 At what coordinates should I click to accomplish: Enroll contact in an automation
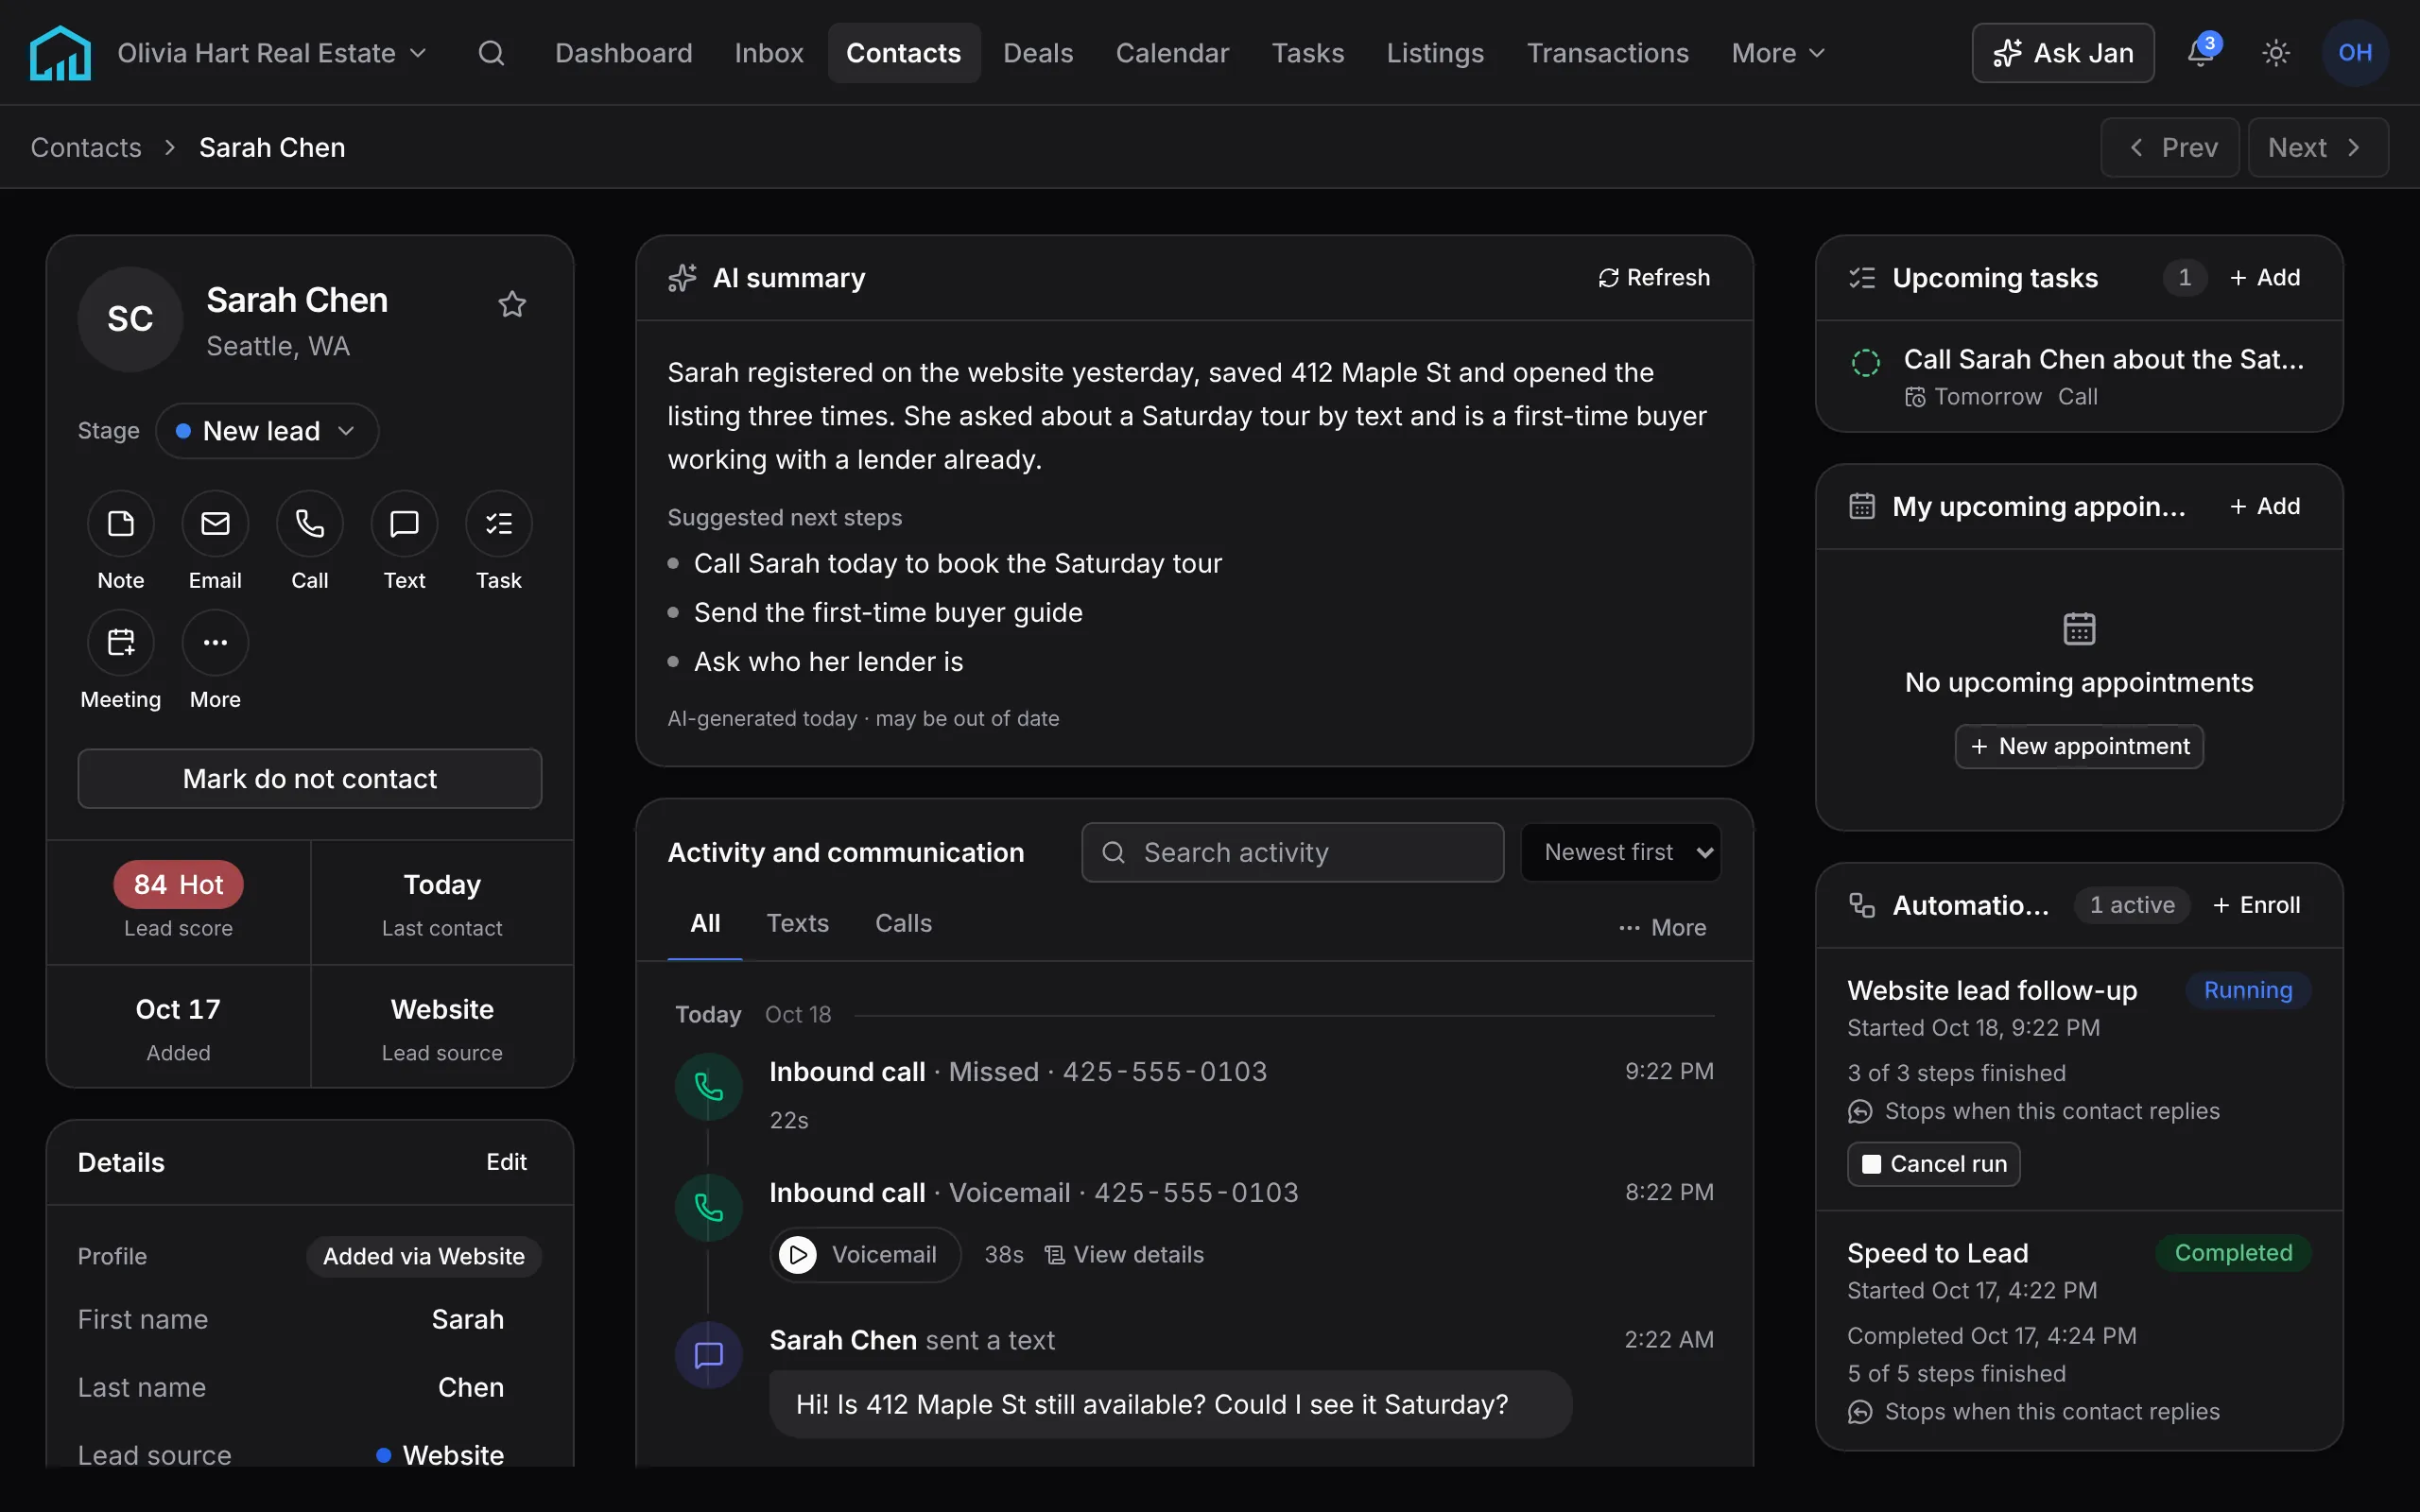click(x=2257, y=906)
